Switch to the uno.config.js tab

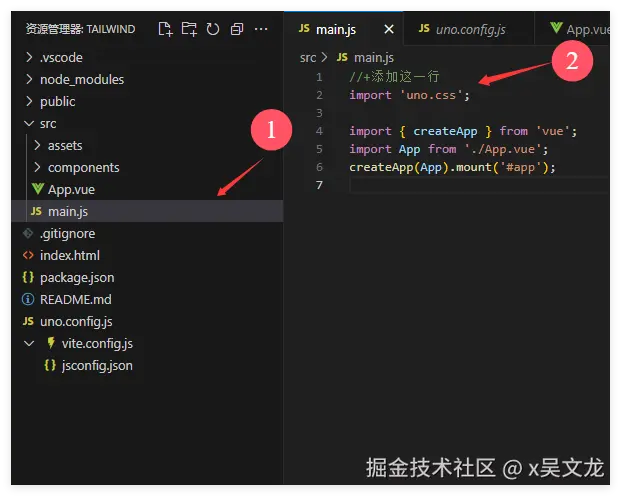pos(471,29)
